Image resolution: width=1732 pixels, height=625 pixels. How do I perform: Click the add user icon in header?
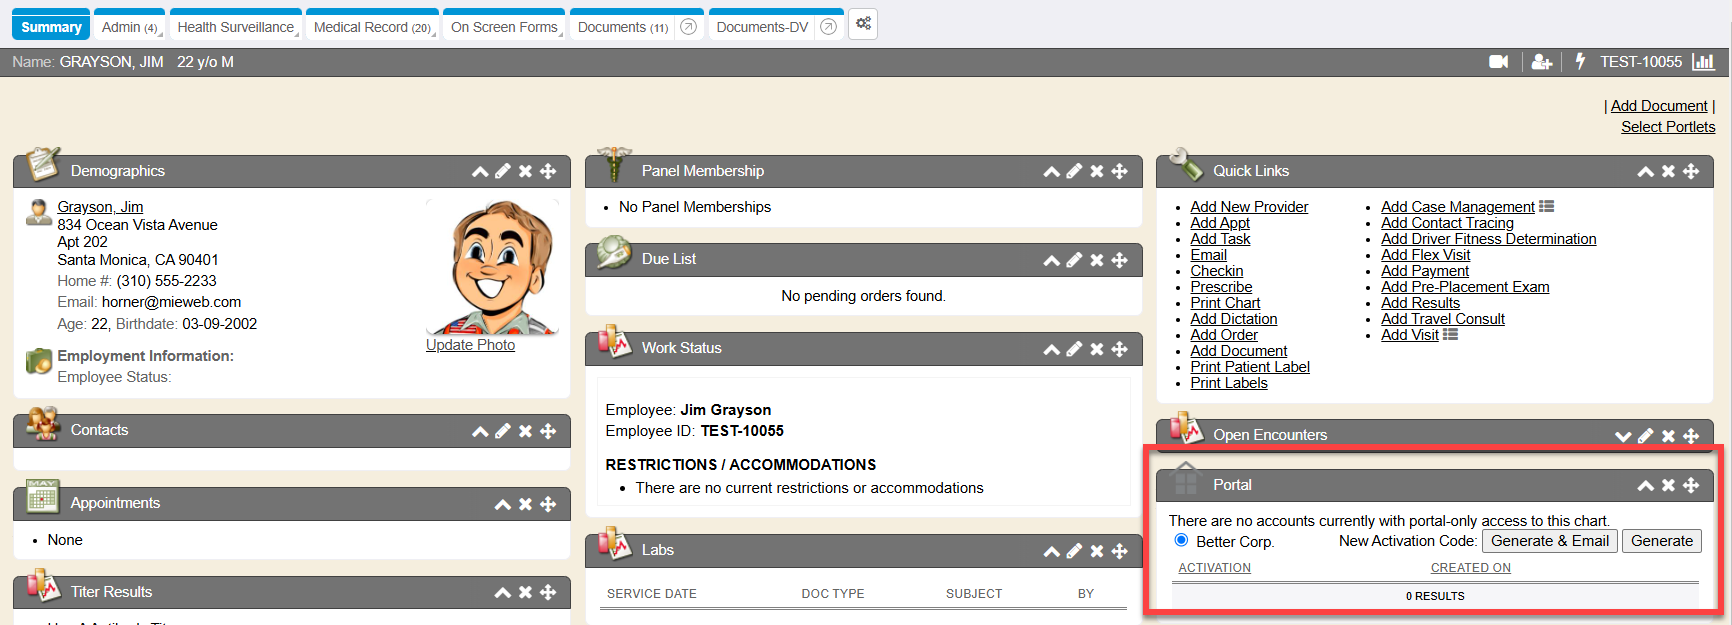click(x=1541, y=62)
